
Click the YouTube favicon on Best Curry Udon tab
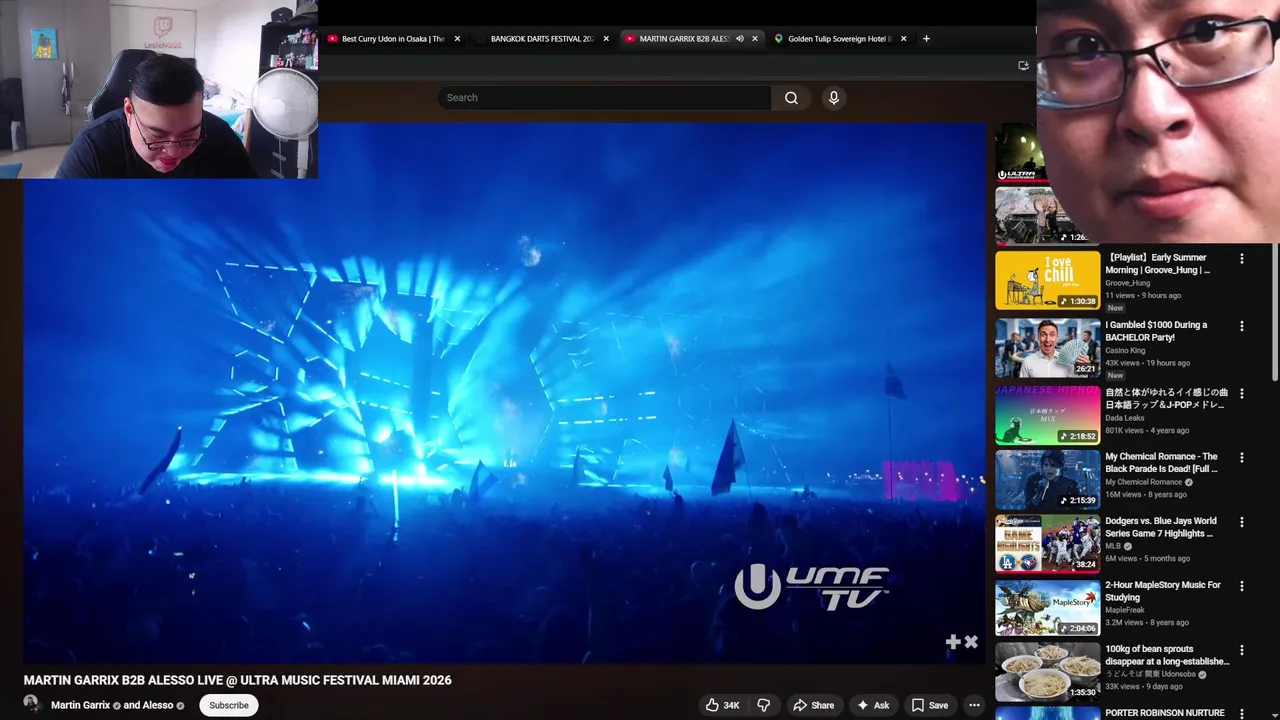point(333,39)
